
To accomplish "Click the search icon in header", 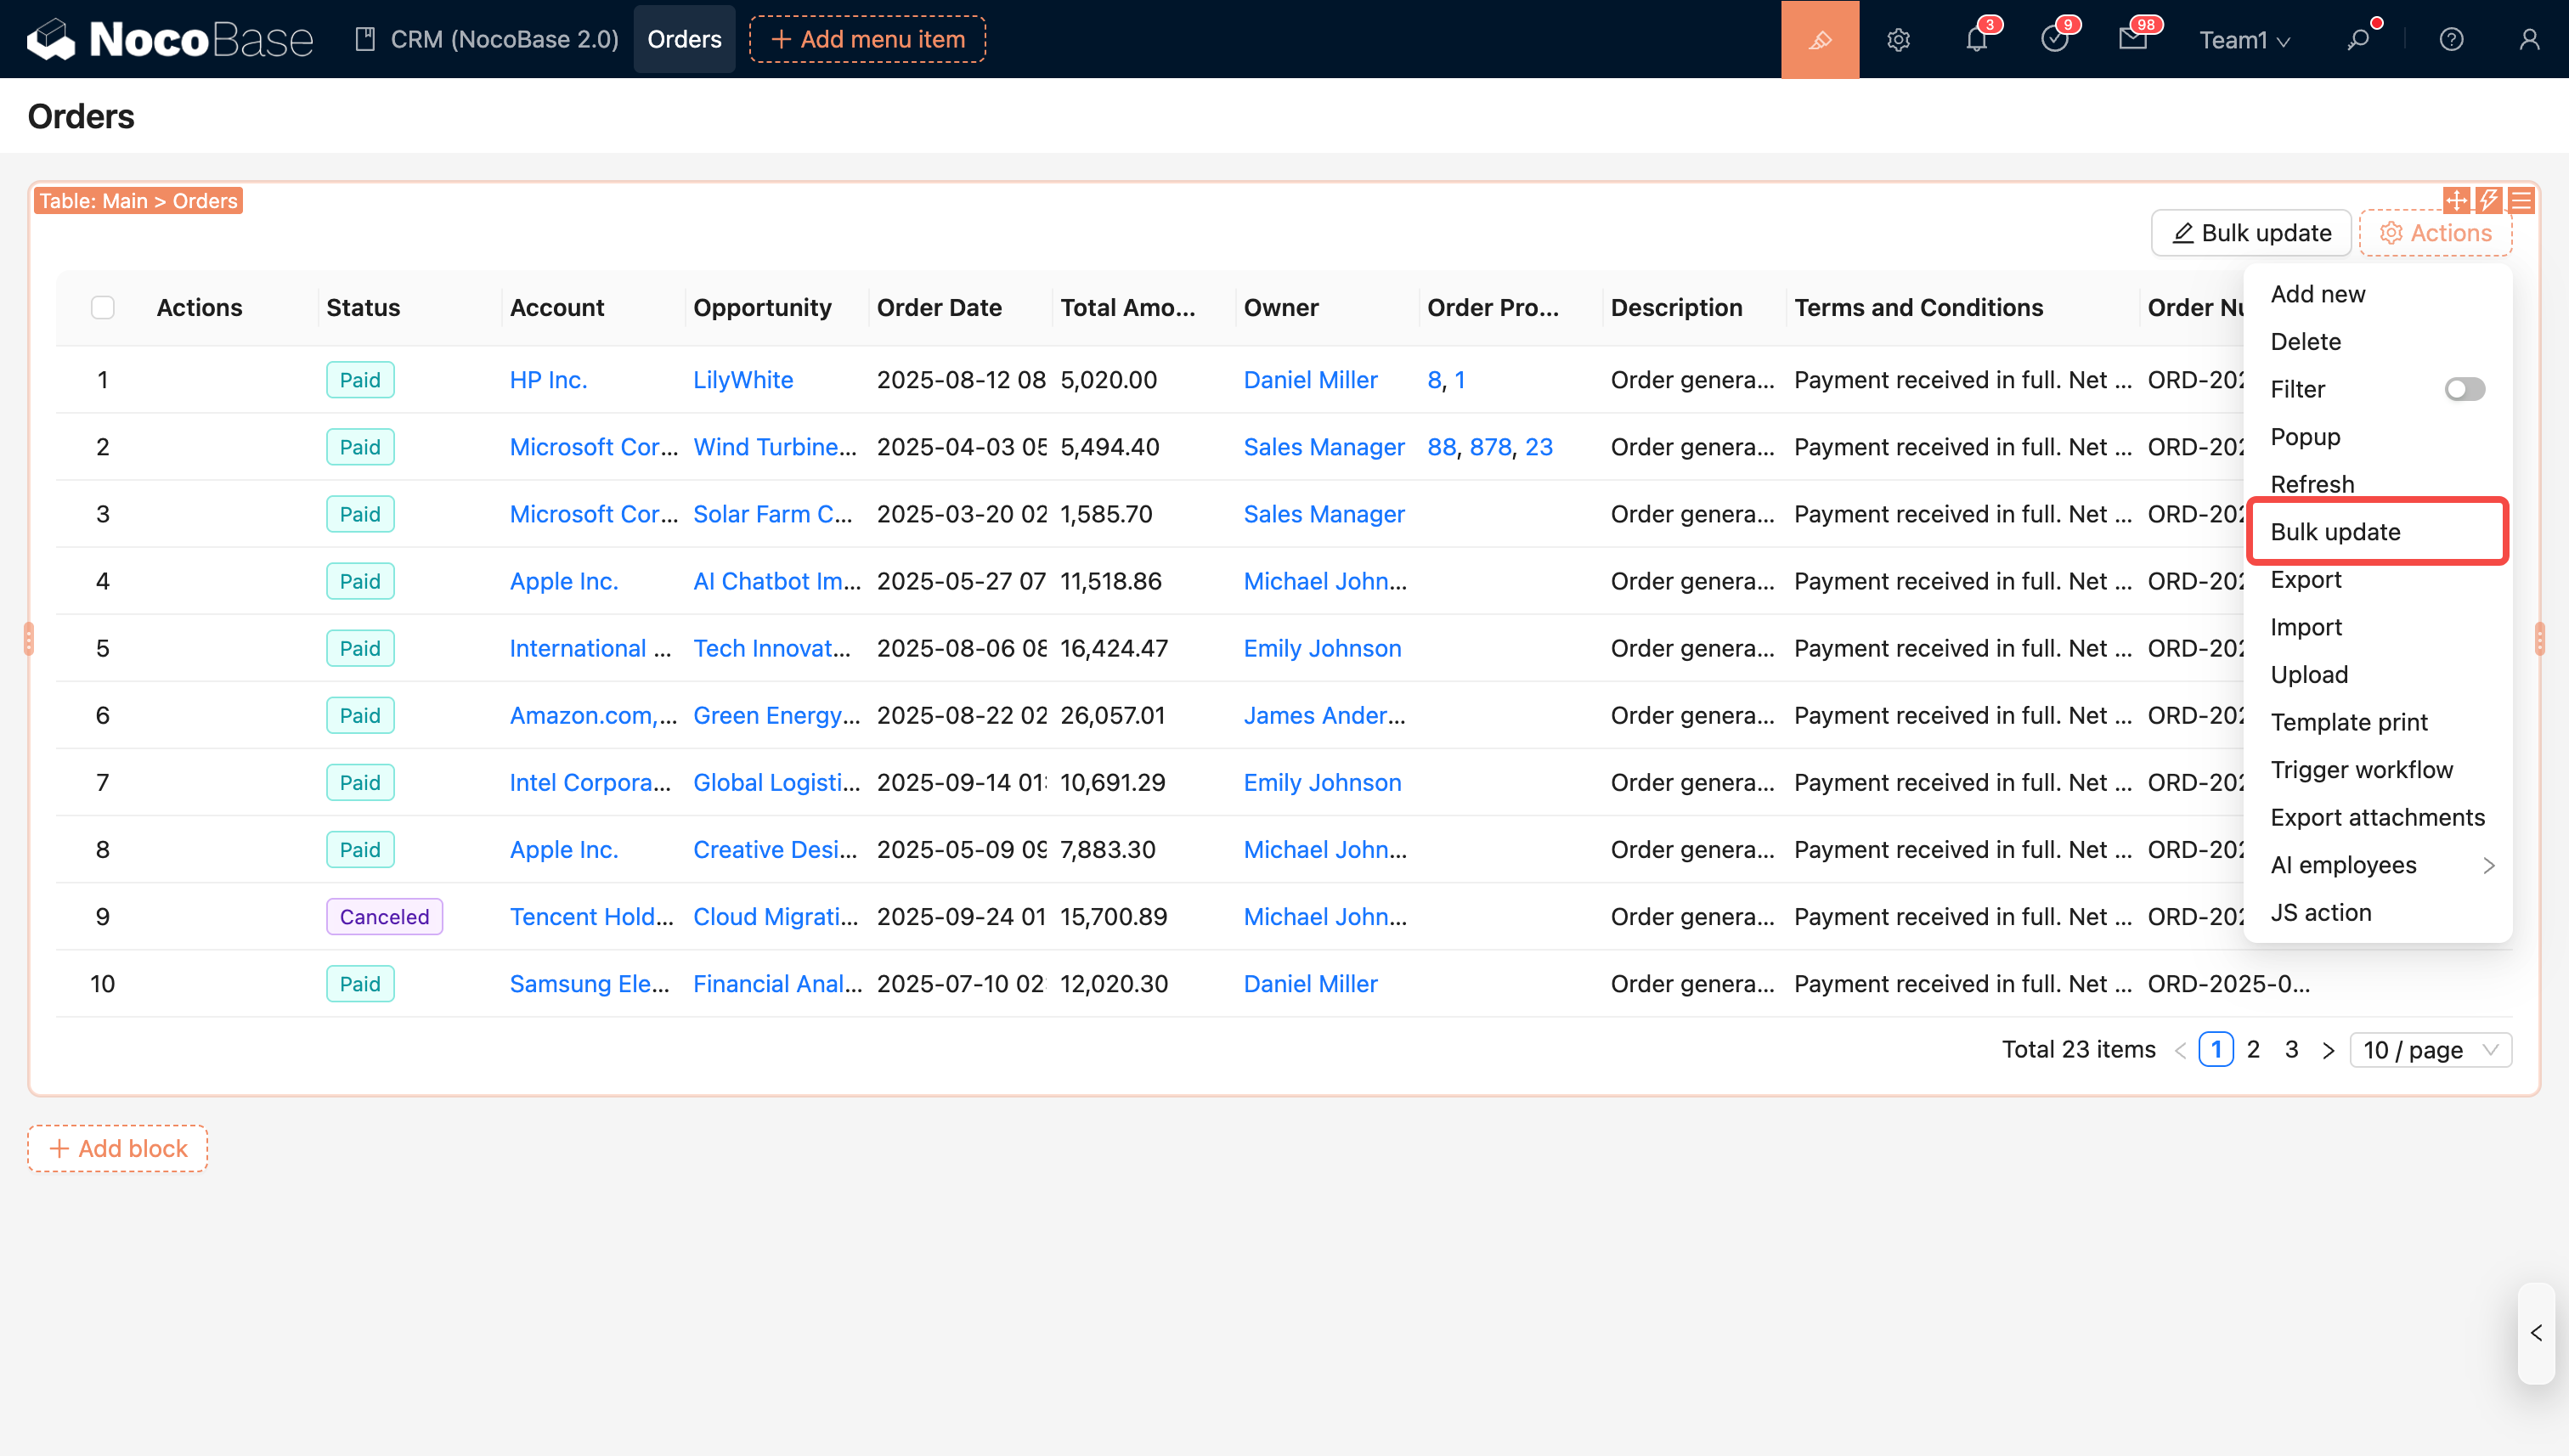I will [x=2358, y=39].
